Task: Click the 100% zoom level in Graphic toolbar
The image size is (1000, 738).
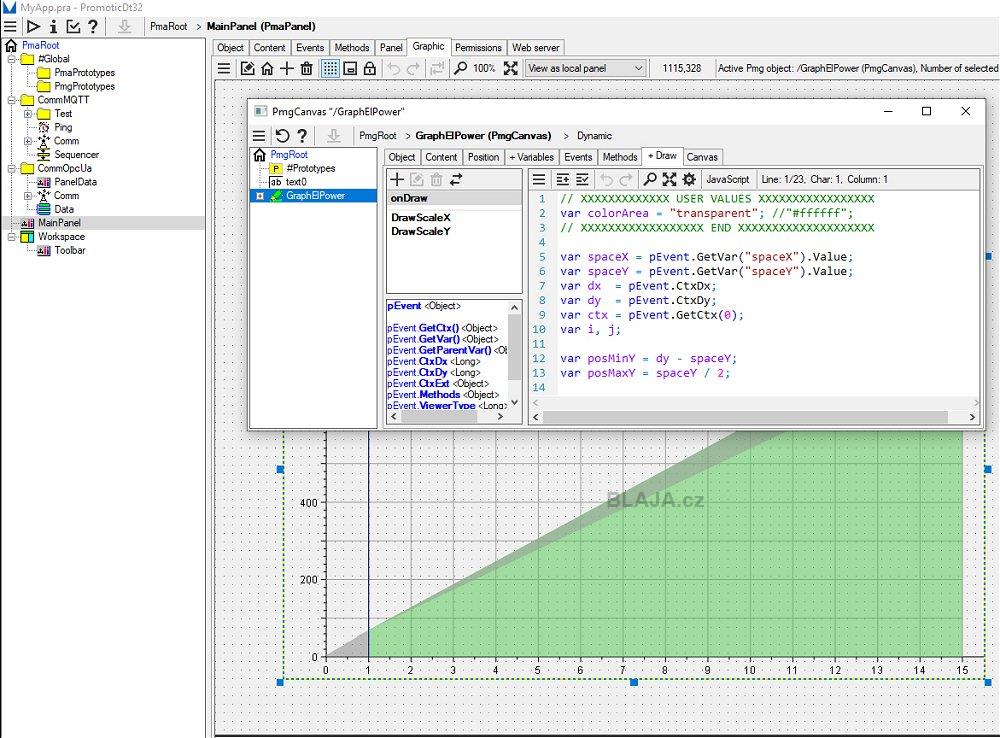Action: pyautogui.click(x=484, y=68)
